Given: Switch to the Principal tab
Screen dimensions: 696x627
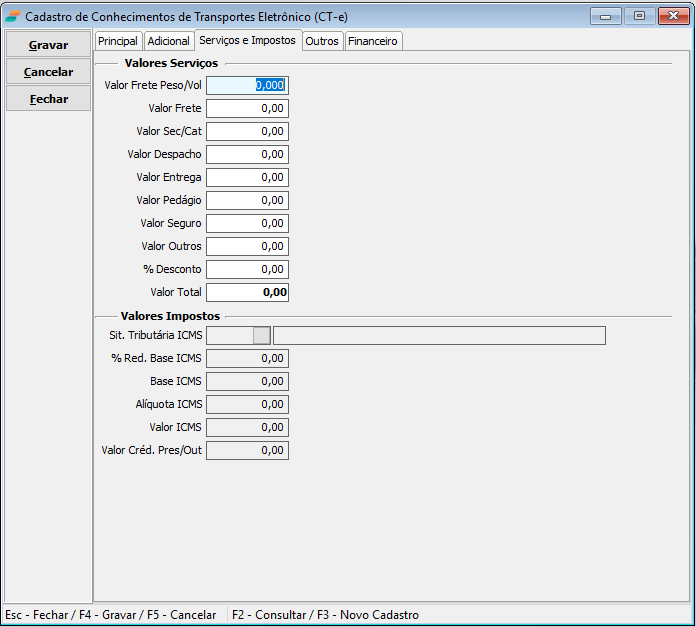Looking at the screenshot, I should (x=118, y=41).
